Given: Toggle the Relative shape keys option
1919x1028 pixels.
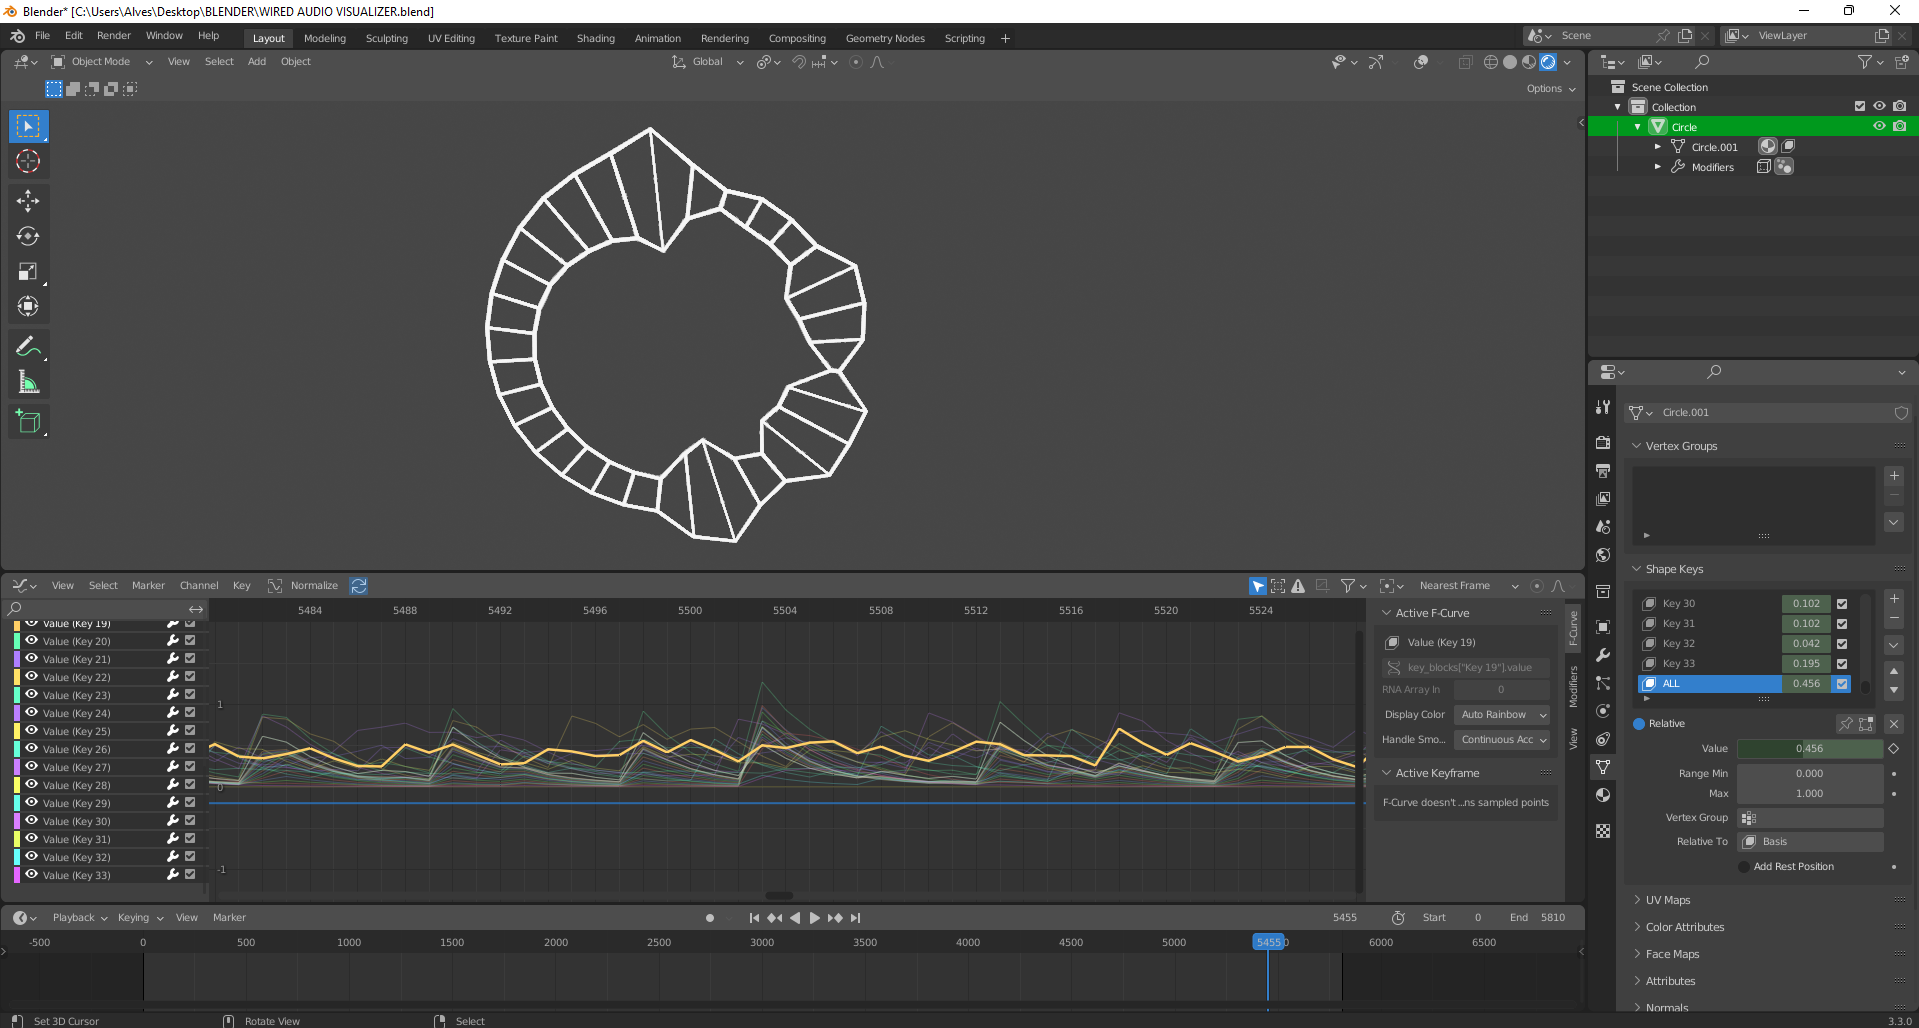Looking at the screenshot, I should [x=1637, y=723].
